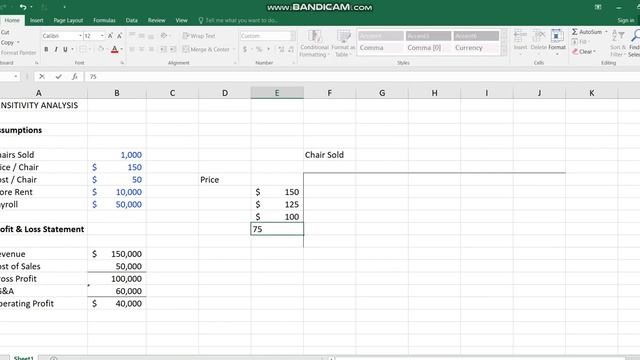This screenshot has height=360, width=640.
Task: Click the Chair Sold label cell
Action: pyautogui.click(x=329, y=155)
